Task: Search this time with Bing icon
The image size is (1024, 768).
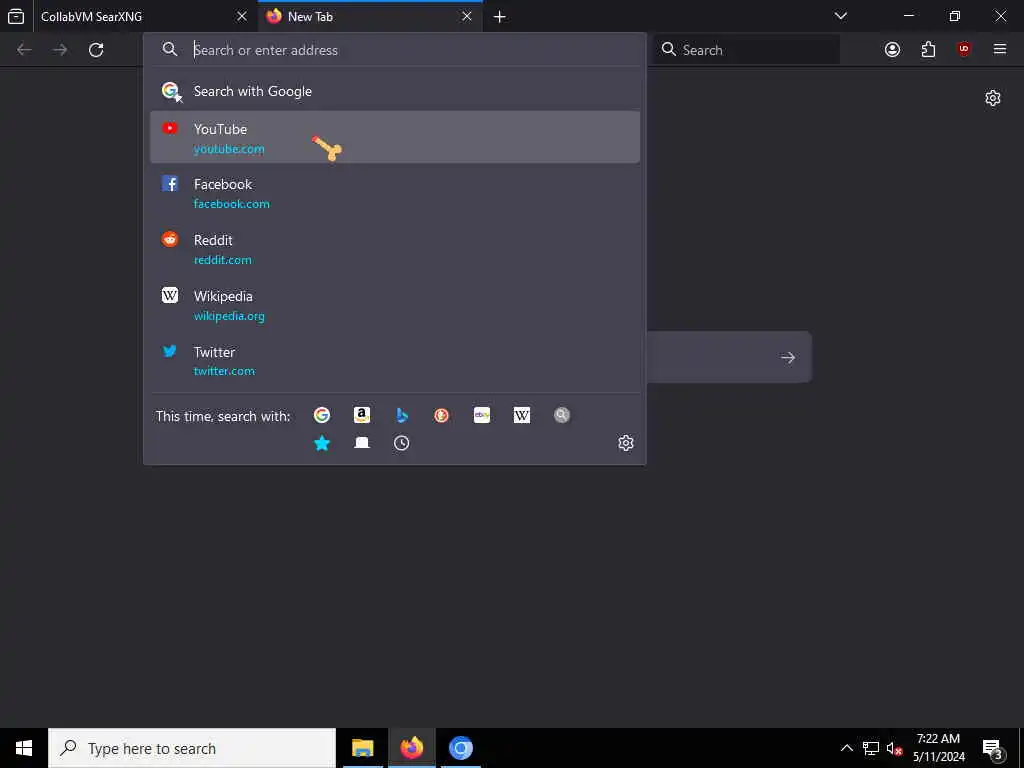Action: click(402, 415)
